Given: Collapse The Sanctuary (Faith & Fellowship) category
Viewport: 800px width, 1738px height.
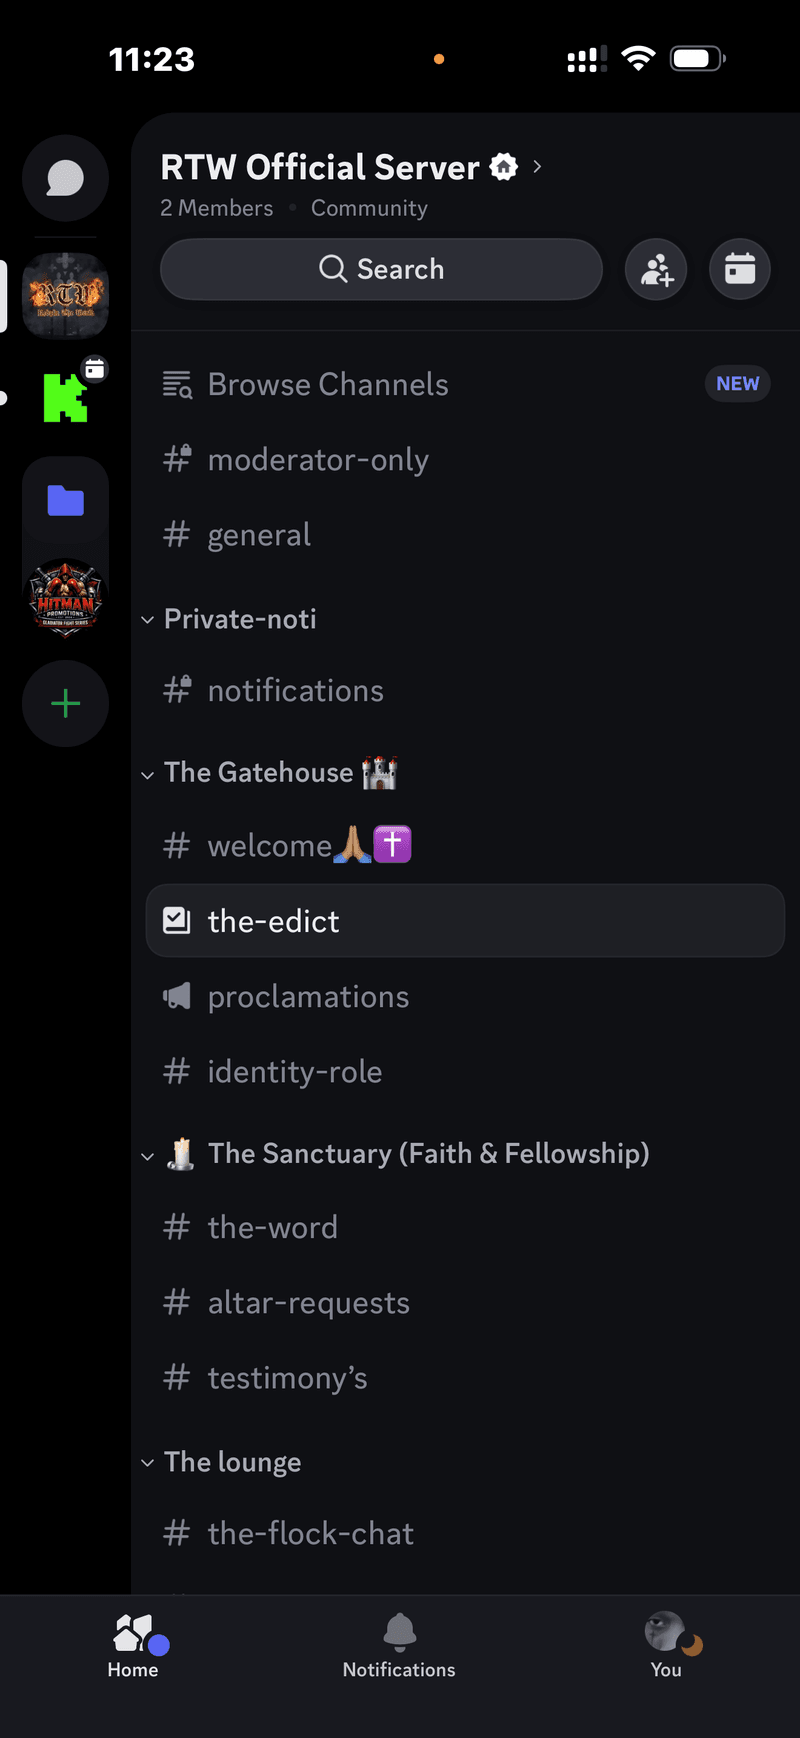Looking at the screenshot, I should [428, 1154].
